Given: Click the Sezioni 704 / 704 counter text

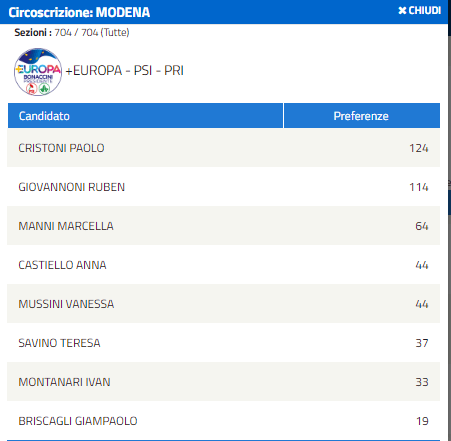Looking at the screenshot, I should [x=72, y=32].
